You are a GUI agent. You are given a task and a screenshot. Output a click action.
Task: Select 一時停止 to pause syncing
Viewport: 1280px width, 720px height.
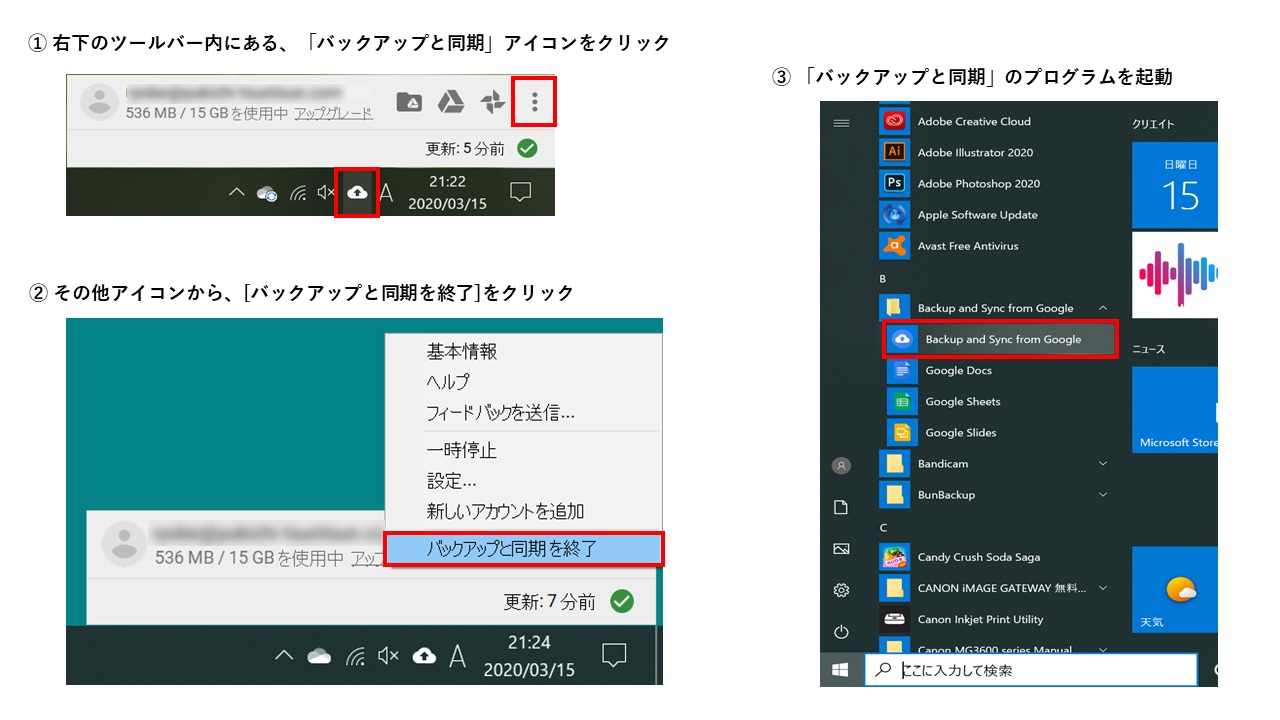click(x=461, y=451)
